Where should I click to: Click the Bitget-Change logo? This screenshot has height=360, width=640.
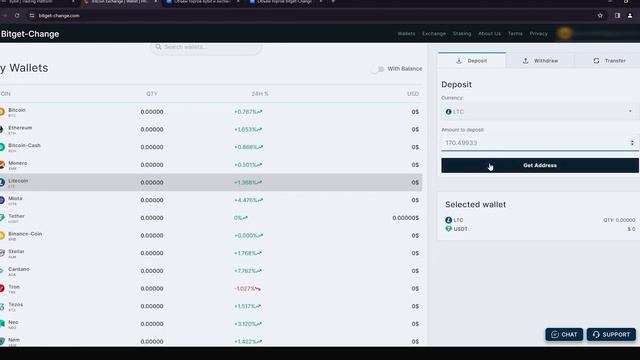(x=30, y=34)
